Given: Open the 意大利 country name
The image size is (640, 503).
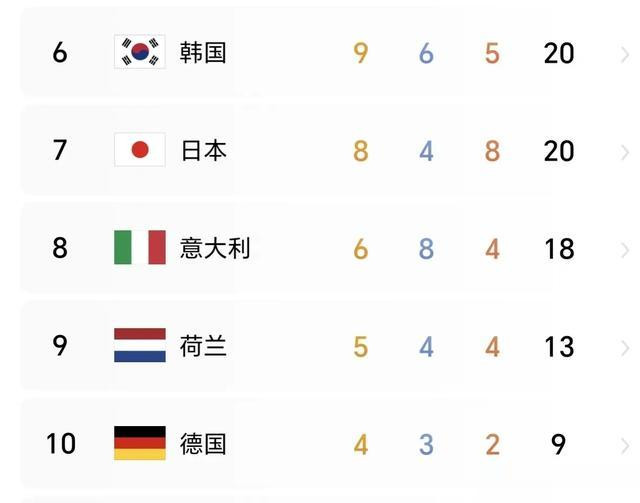Looking at the screenshot, I should click(x=215, y=248).
